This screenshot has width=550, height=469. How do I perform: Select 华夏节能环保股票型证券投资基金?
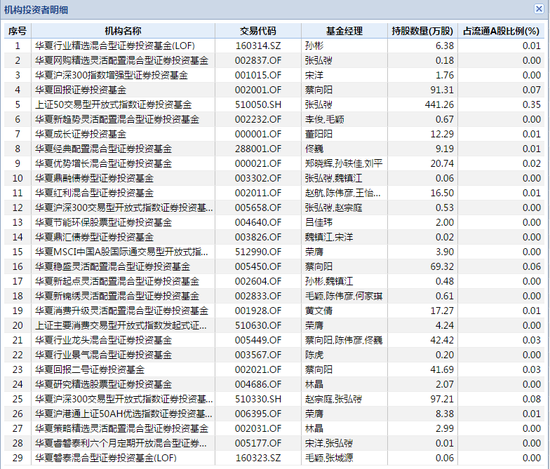(x=274, y=222)
